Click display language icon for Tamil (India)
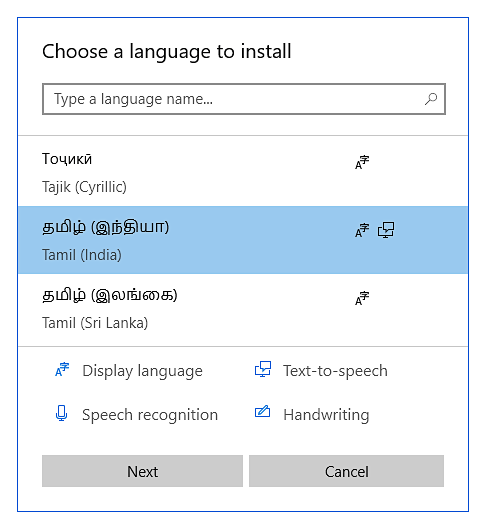Image resolution: width=484 pixels, height=528 pixels. [x=362, y=230]
